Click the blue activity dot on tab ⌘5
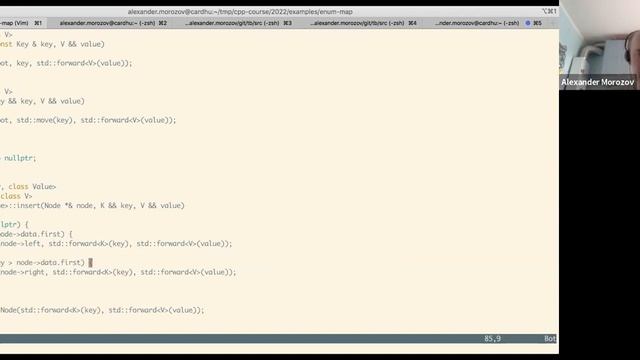Screen dimensions: 640x360 [528, 23]
